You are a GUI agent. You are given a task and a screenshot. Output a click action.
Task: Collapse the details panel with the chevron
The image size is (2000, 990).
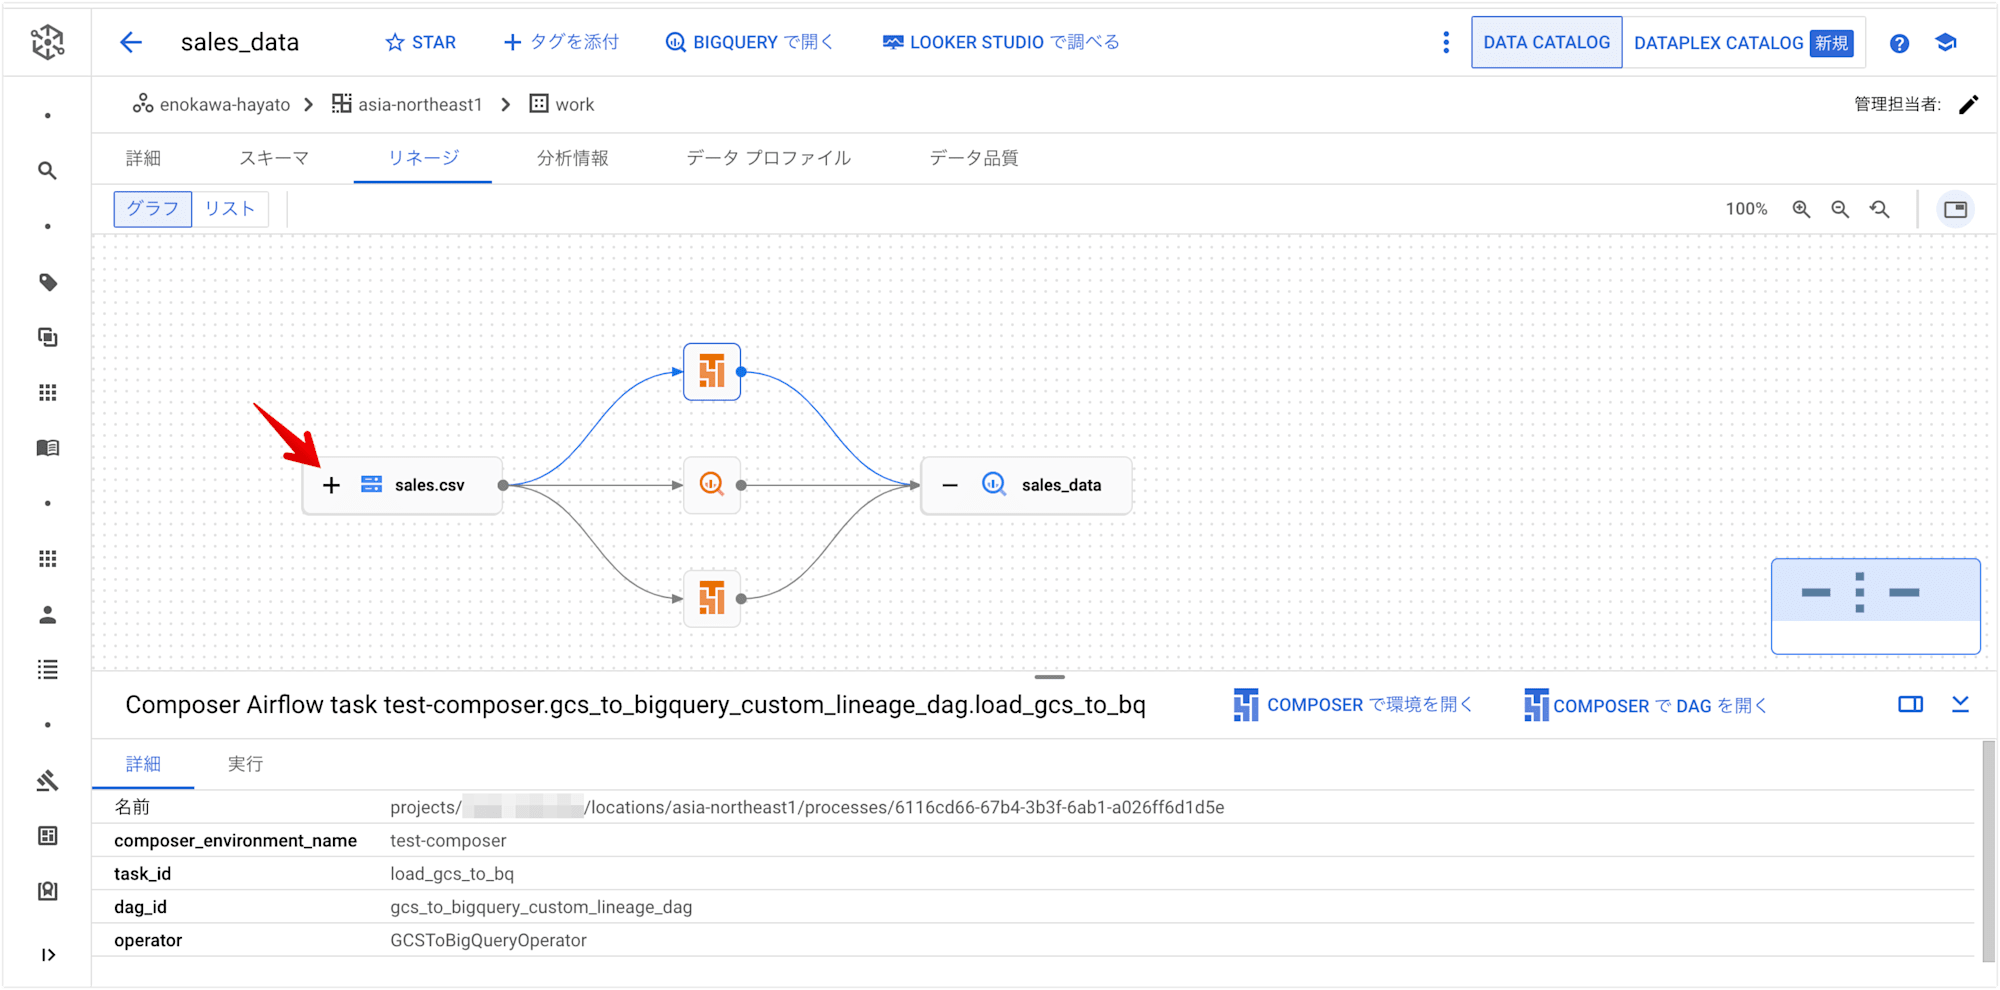(1960, 704)
